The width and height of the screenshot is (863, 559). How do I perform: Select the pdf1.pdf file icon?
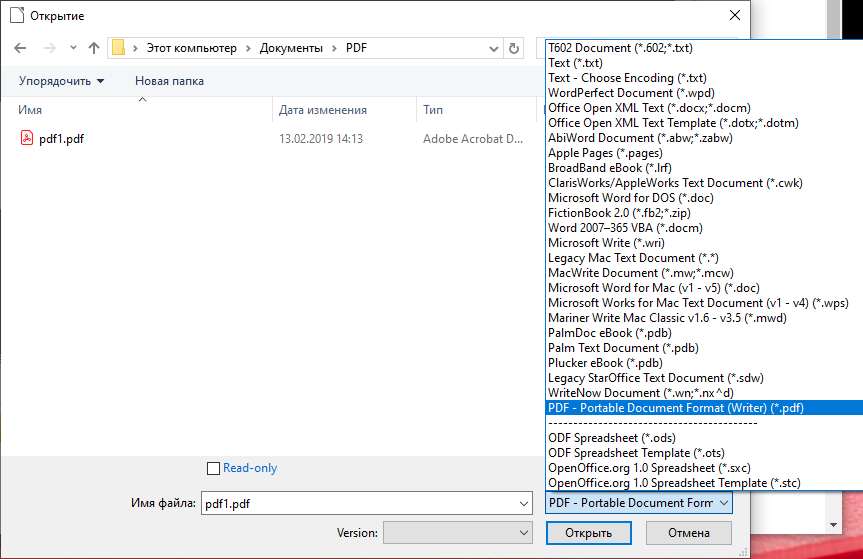[x=27, y=139]
